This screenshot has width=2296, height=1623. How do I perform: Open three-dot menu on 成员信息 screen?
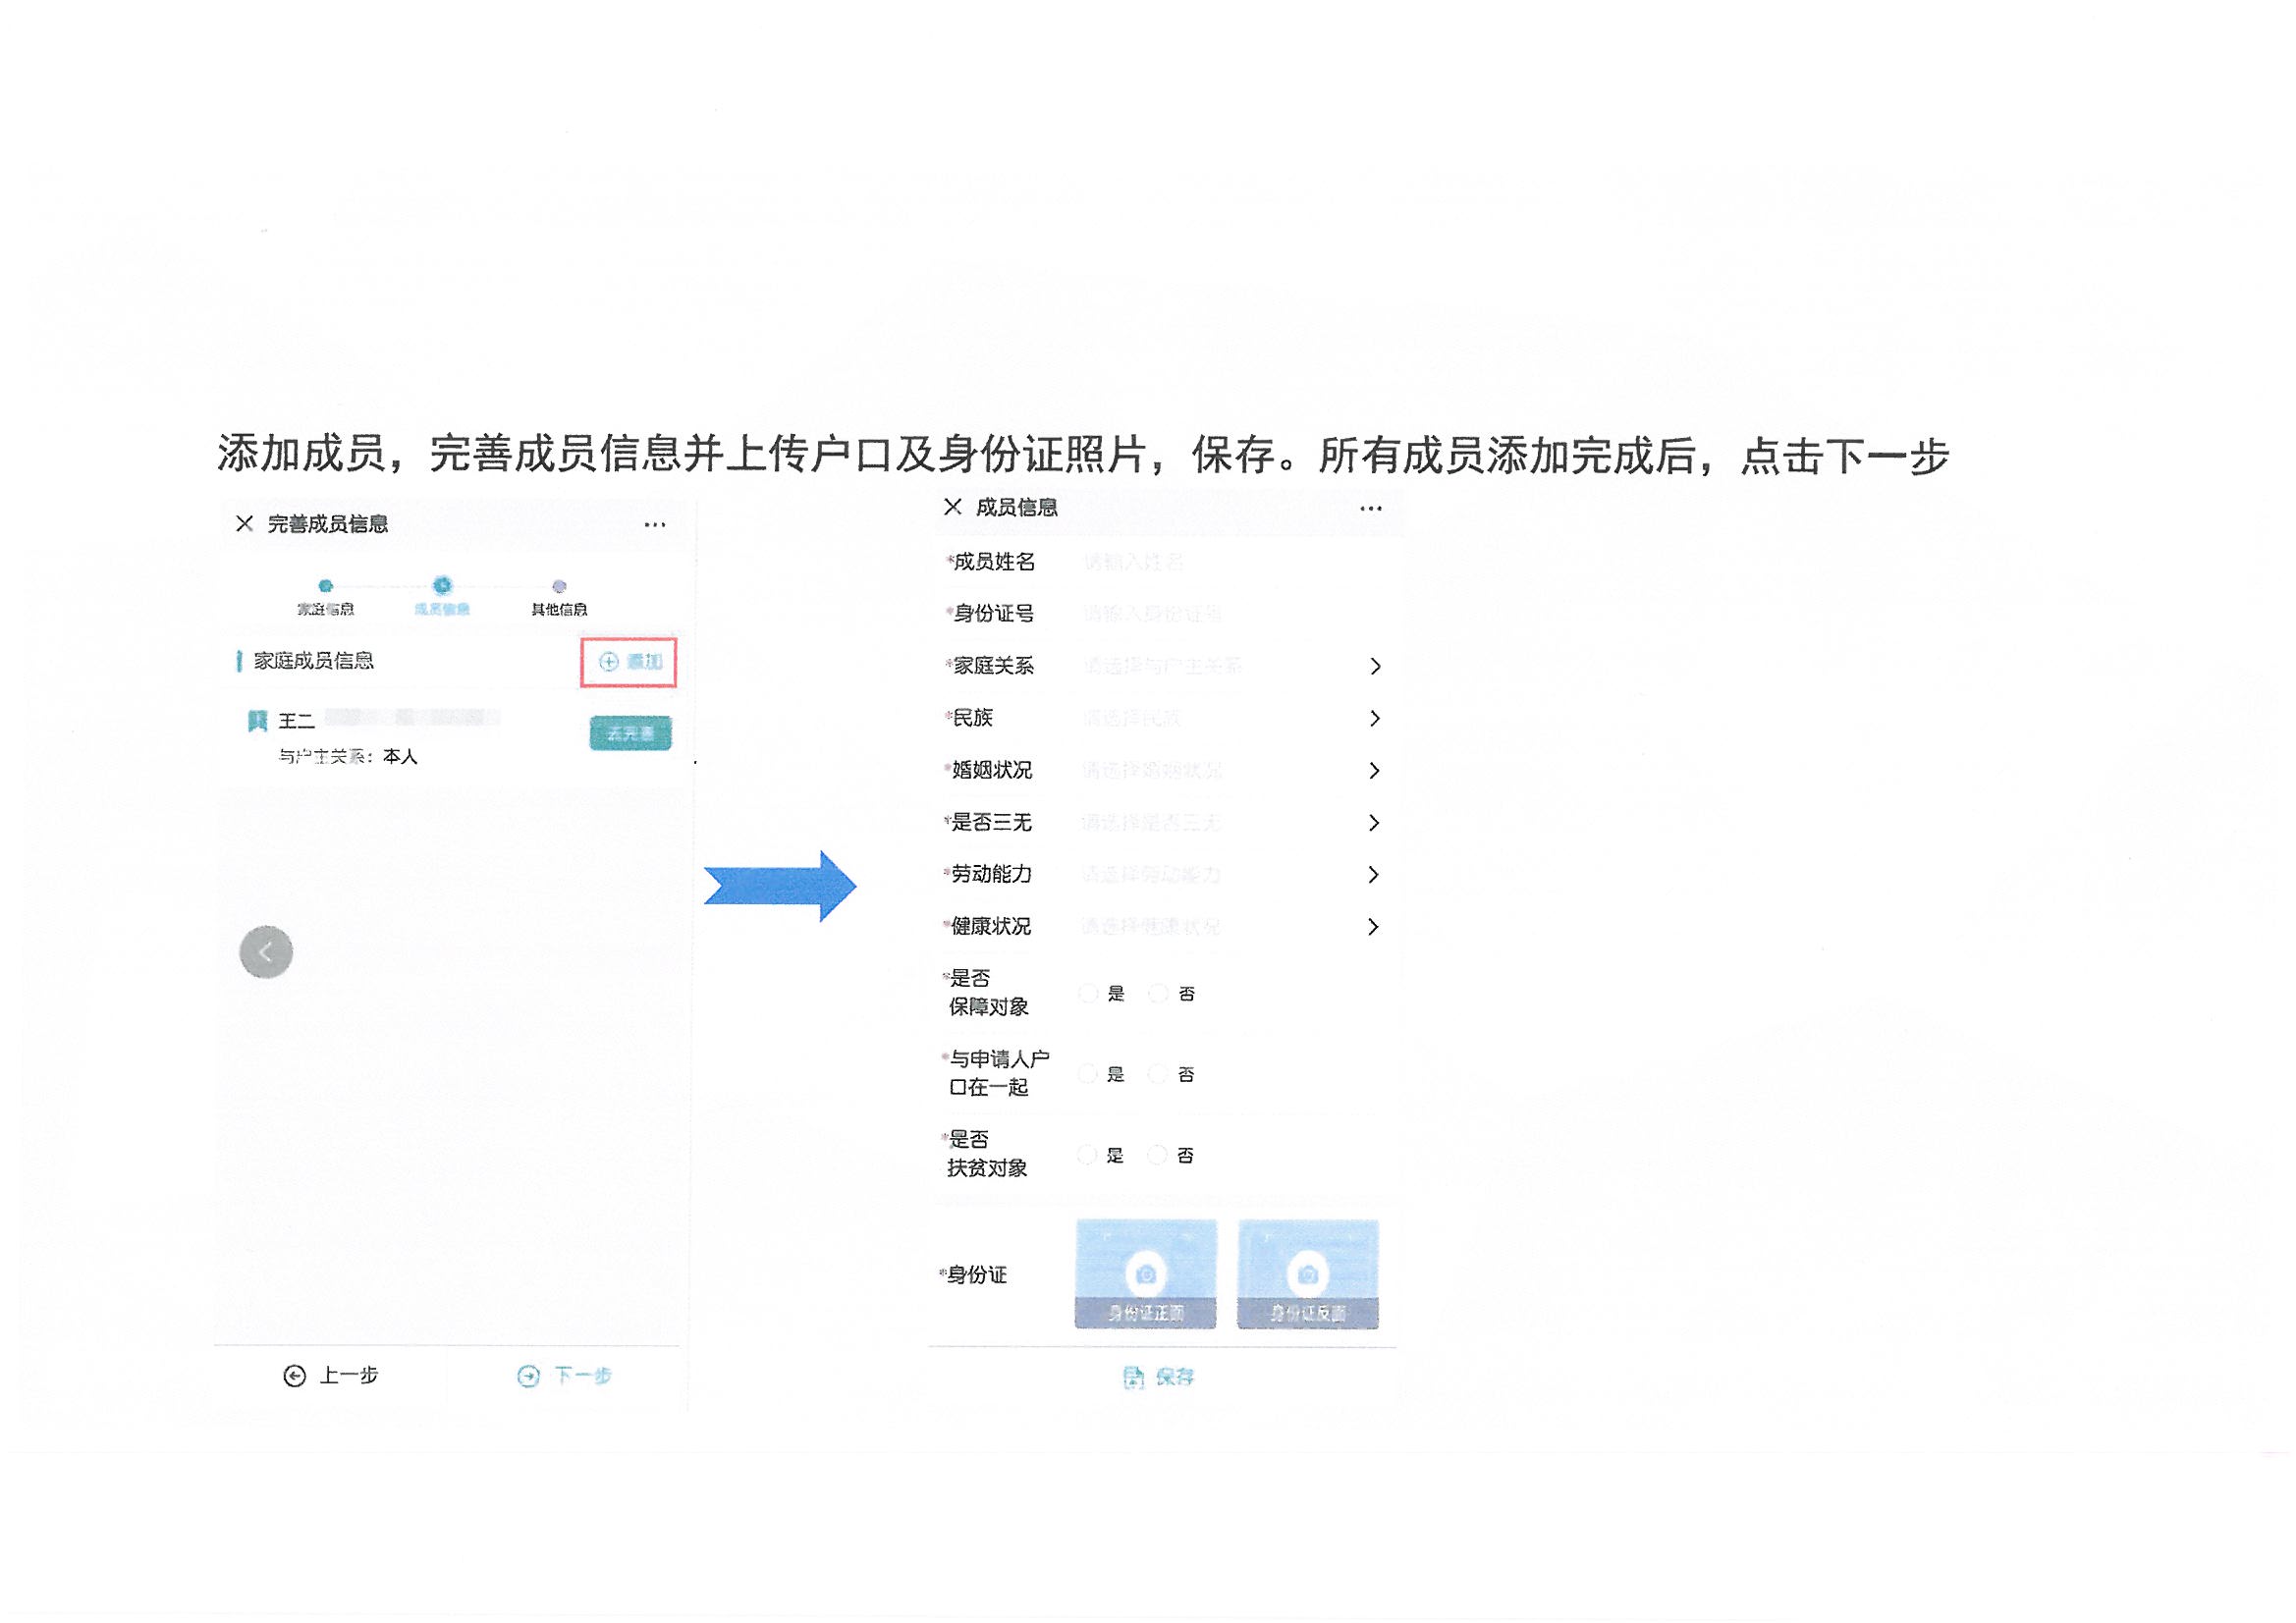click(1370, 508)
